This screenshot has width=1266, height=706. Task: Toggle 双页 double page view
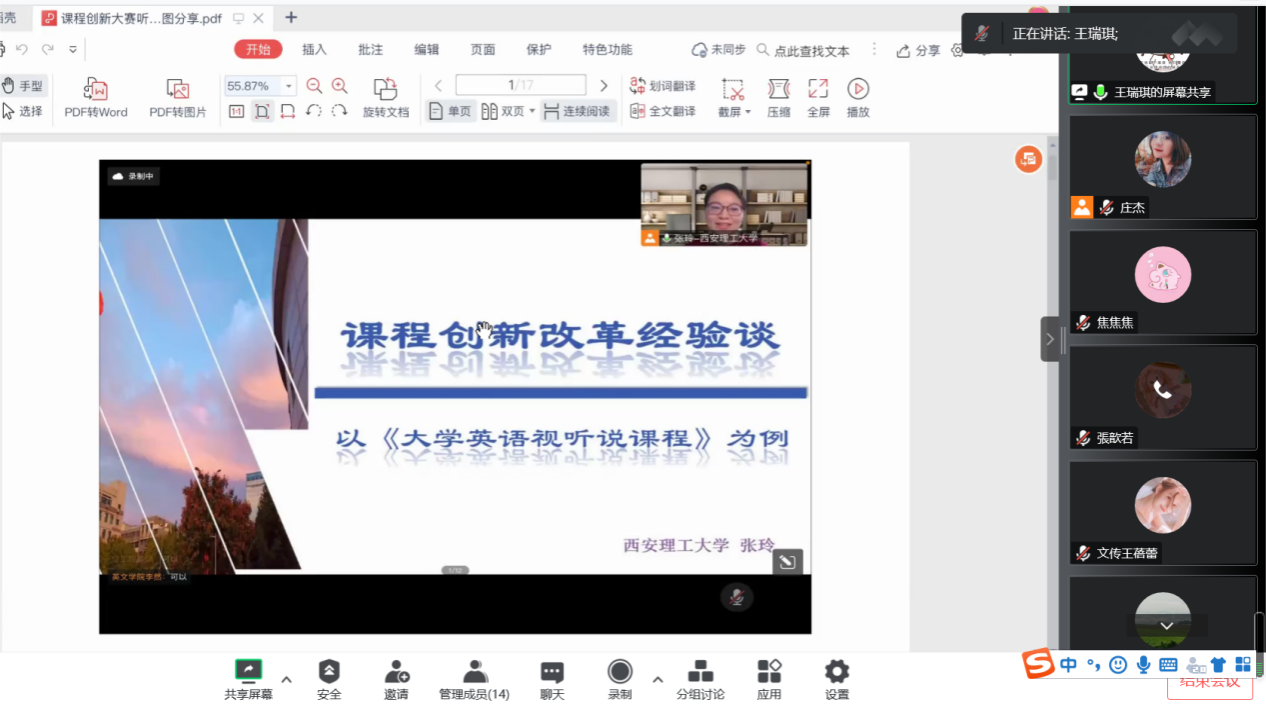(x=503, y=111)
